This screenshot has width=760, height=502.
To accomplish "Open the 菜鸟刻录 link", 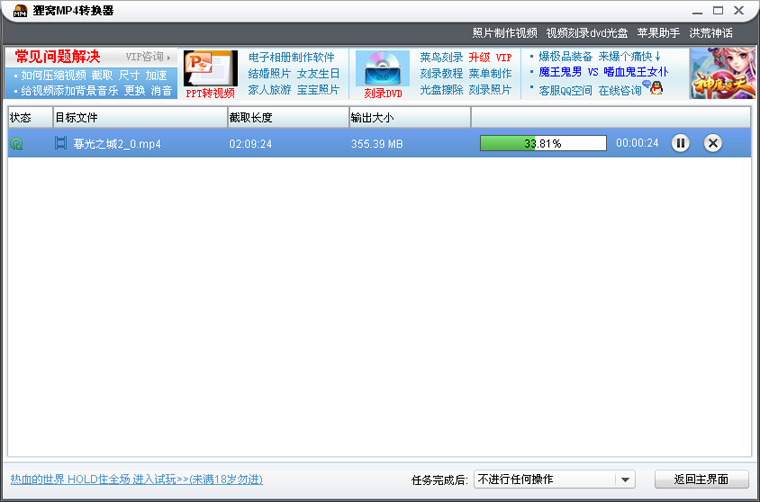I will [x=442, y=57].
